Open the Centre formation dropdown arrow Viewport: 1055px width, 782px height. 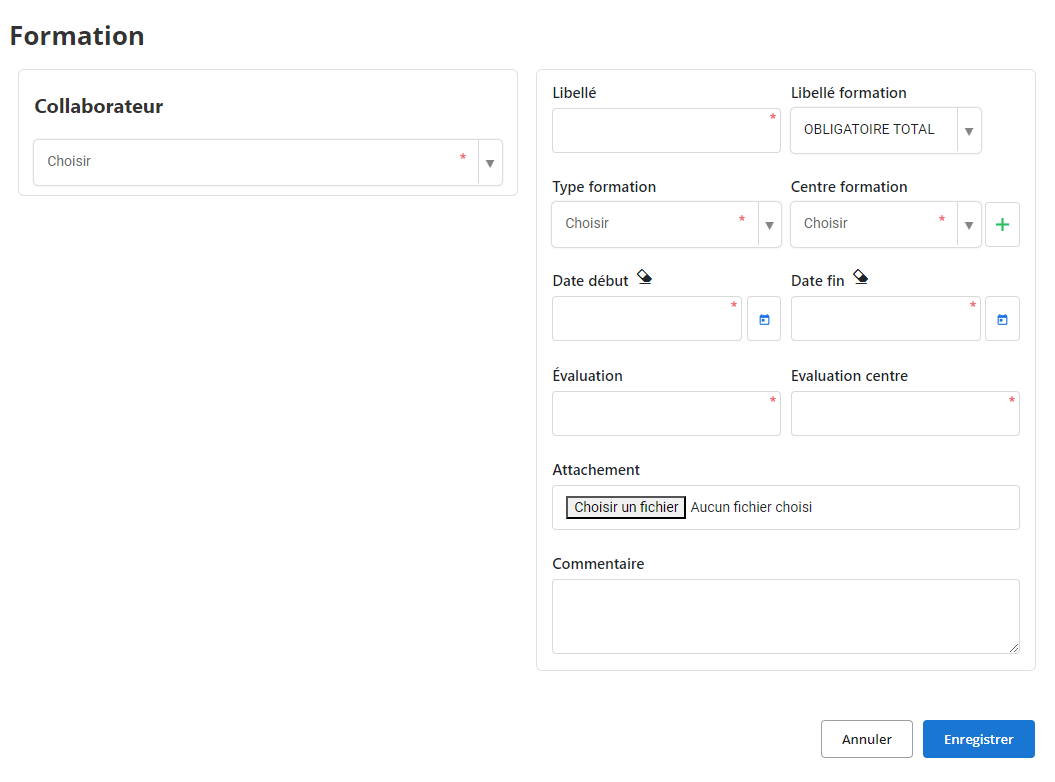[x=969, y=225]
